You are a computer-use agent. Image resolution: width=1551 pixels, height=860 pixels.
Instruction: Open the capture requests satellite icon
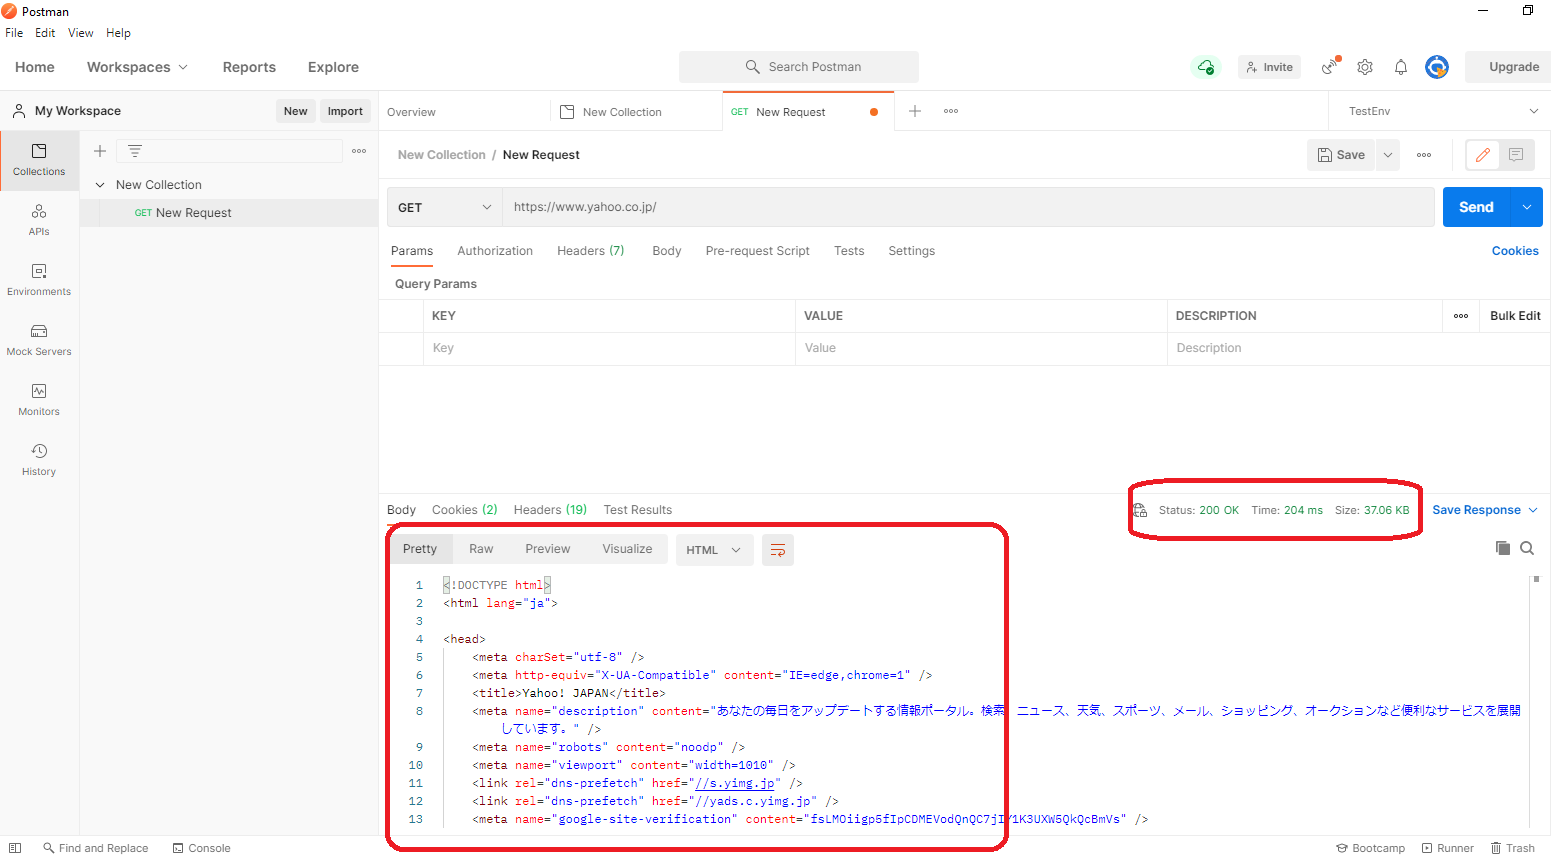point(1330,67)
